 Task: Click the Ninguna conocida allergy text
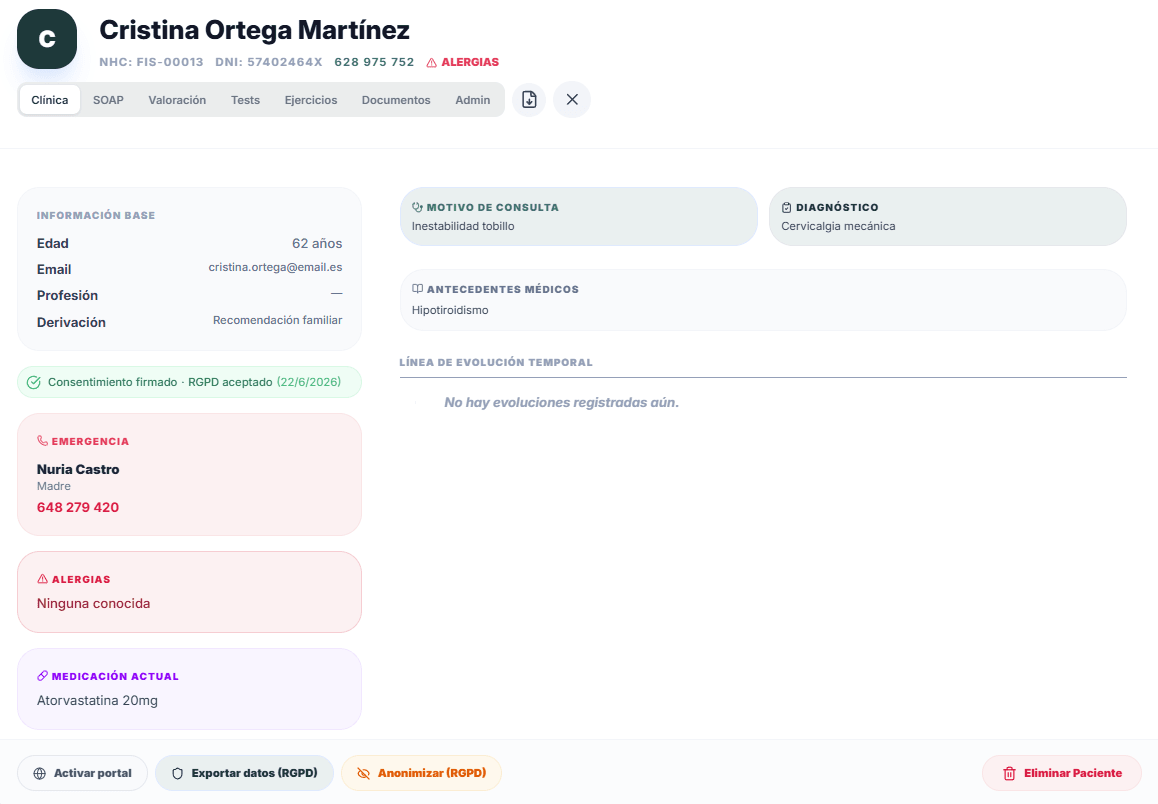point(94,604)
